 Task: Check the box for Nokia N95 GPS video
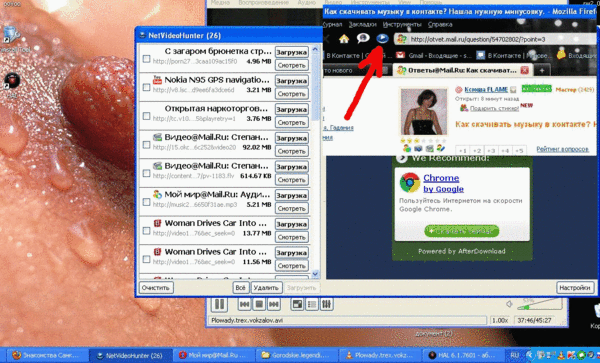146,88
